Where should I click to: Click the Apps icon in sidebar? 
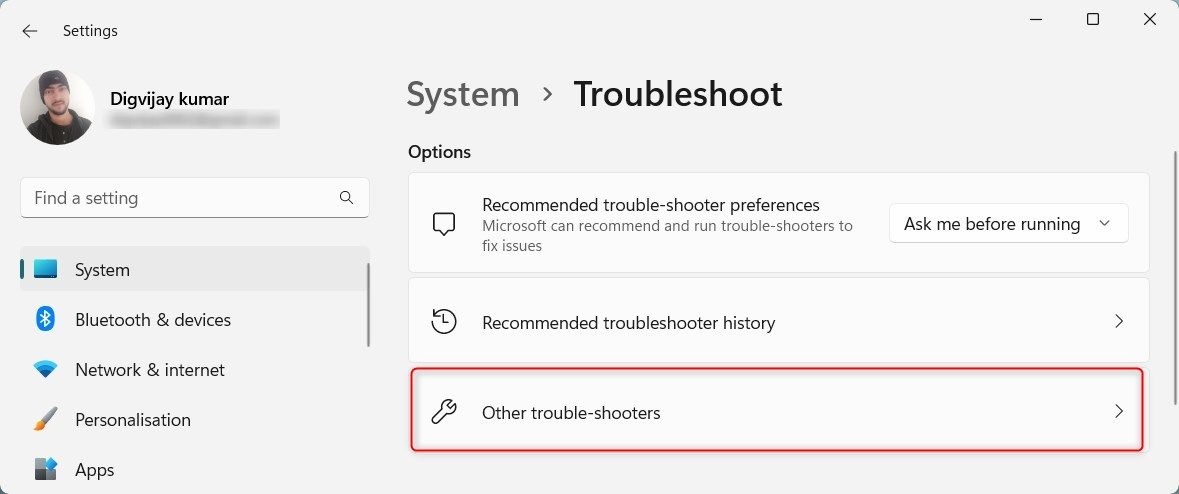click(x=46, y=469)
